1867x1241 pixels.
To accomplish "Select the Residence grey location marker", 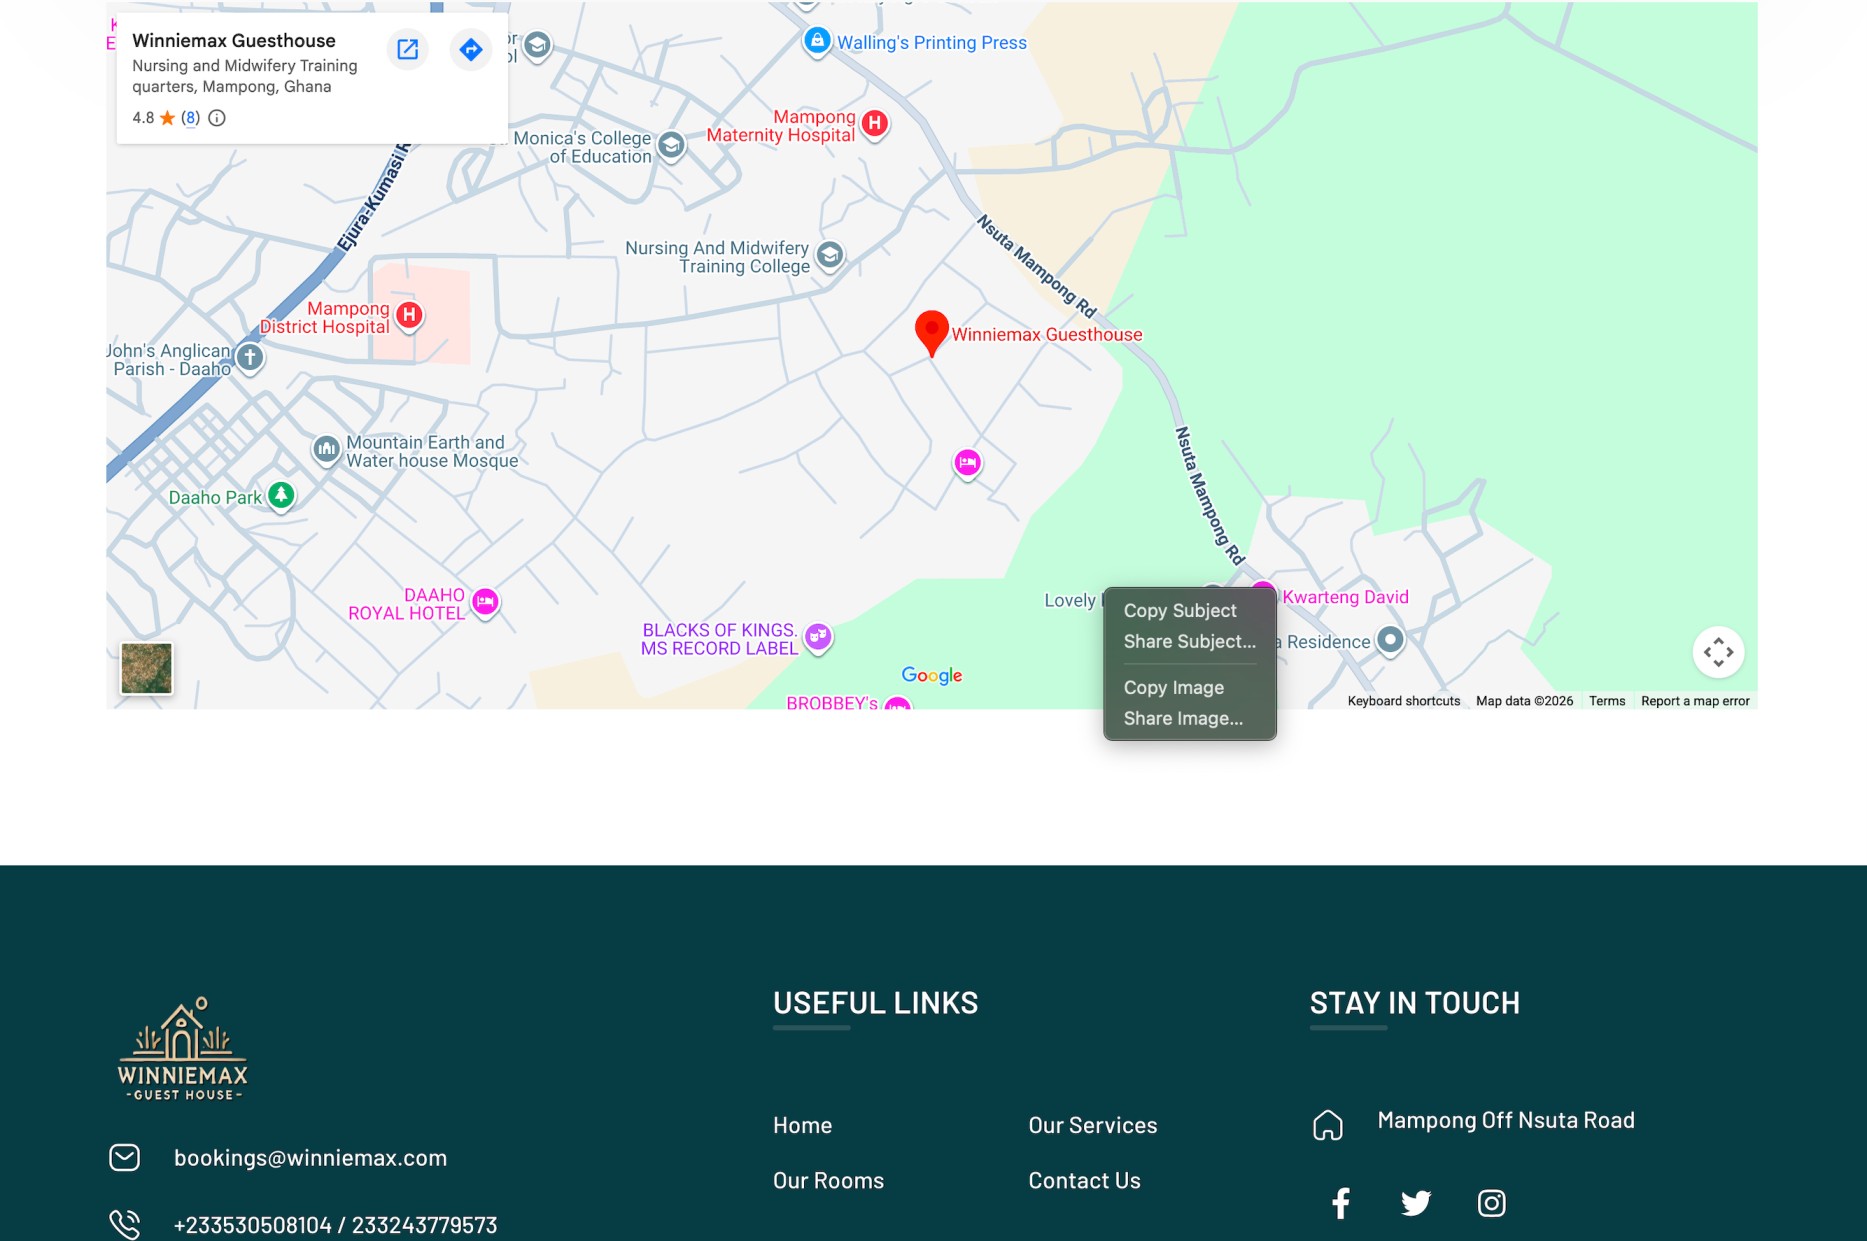I will pos(1390,640).
